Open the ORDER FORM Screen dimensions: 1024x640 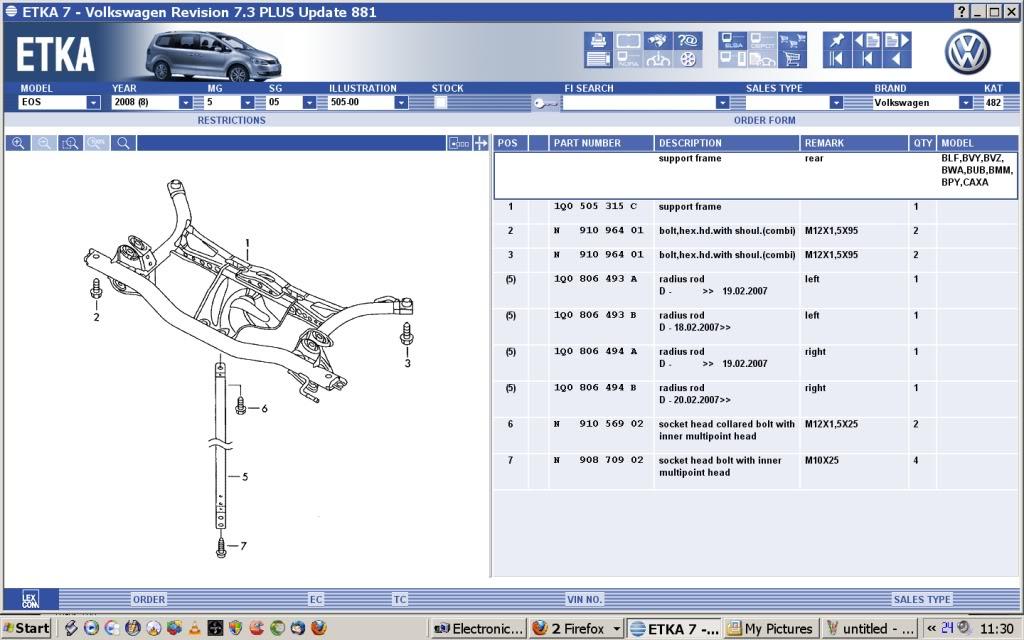click(764, 120)
